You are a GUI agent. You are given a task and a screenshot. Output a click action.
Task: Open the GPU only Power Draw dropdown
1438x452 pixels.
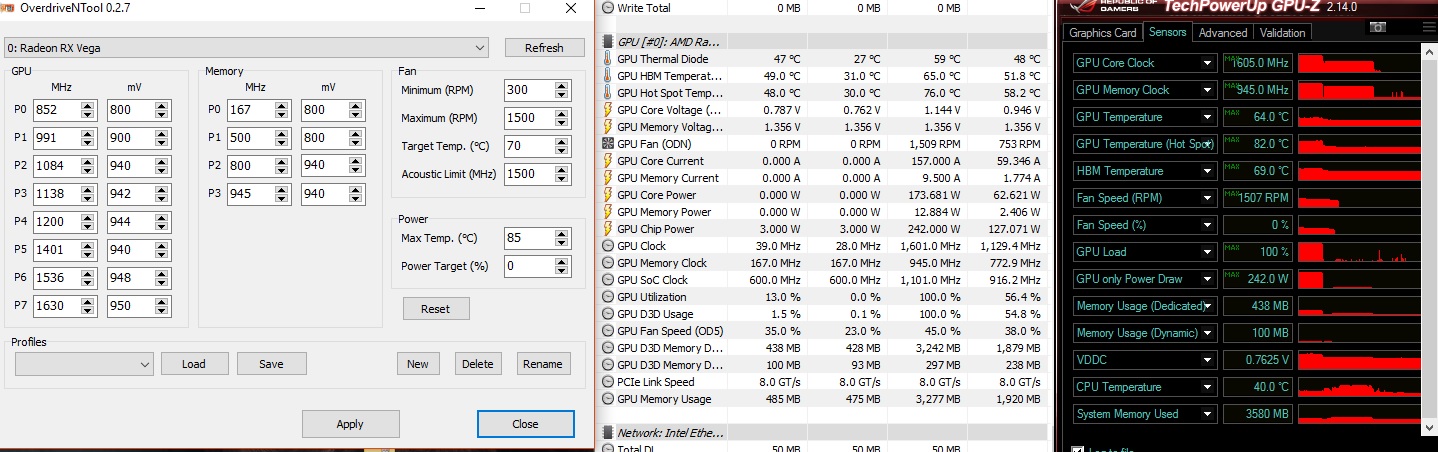pos(1208,279)
